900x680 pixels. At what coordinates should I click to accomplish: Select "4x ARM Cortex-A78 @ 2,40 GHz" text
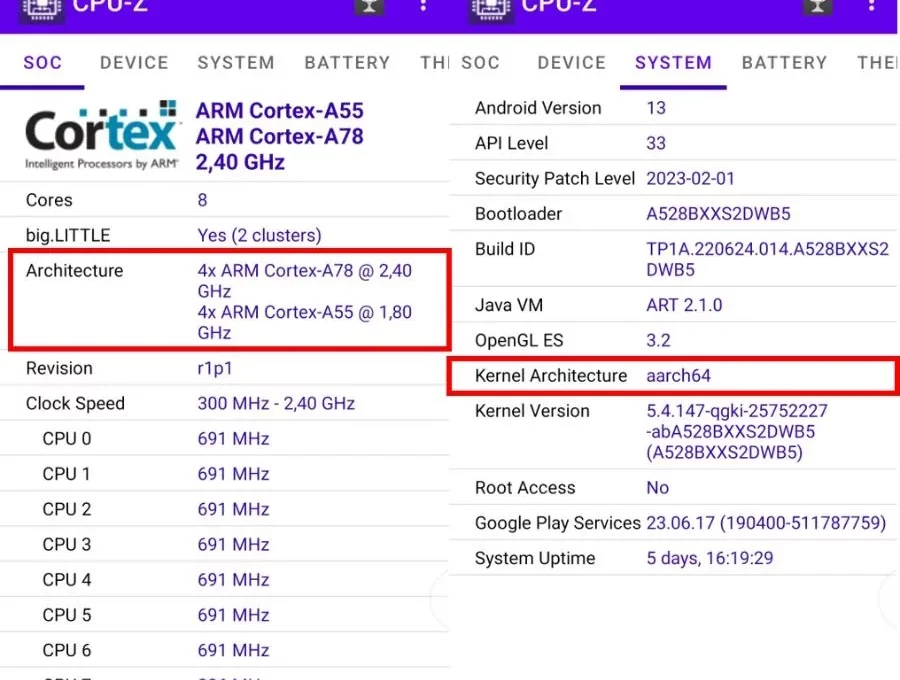305,281
